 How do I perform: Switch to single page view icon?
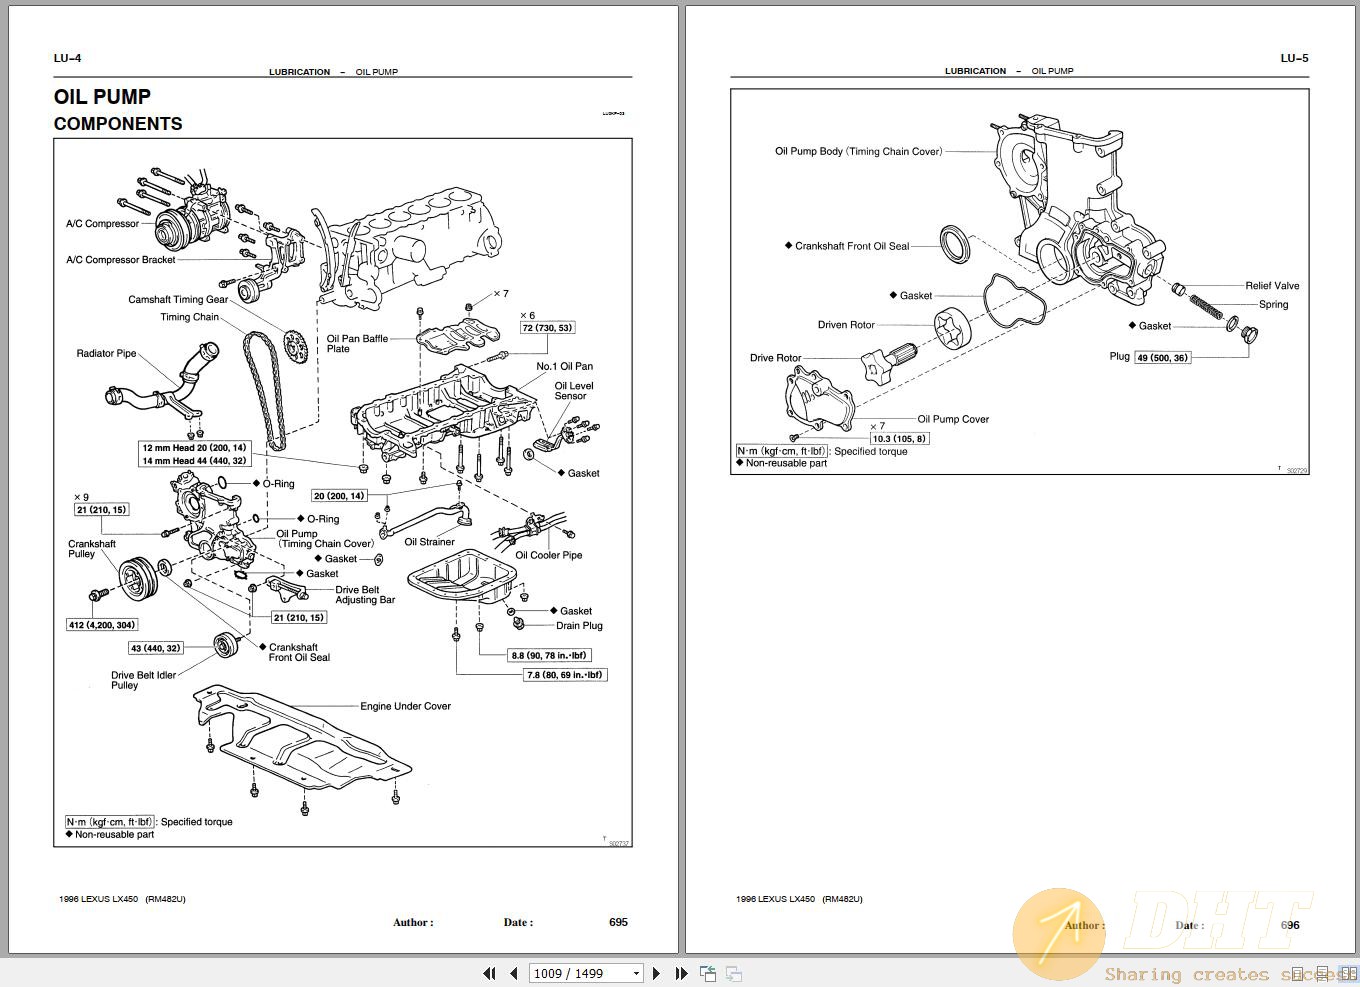[1297, 974]
